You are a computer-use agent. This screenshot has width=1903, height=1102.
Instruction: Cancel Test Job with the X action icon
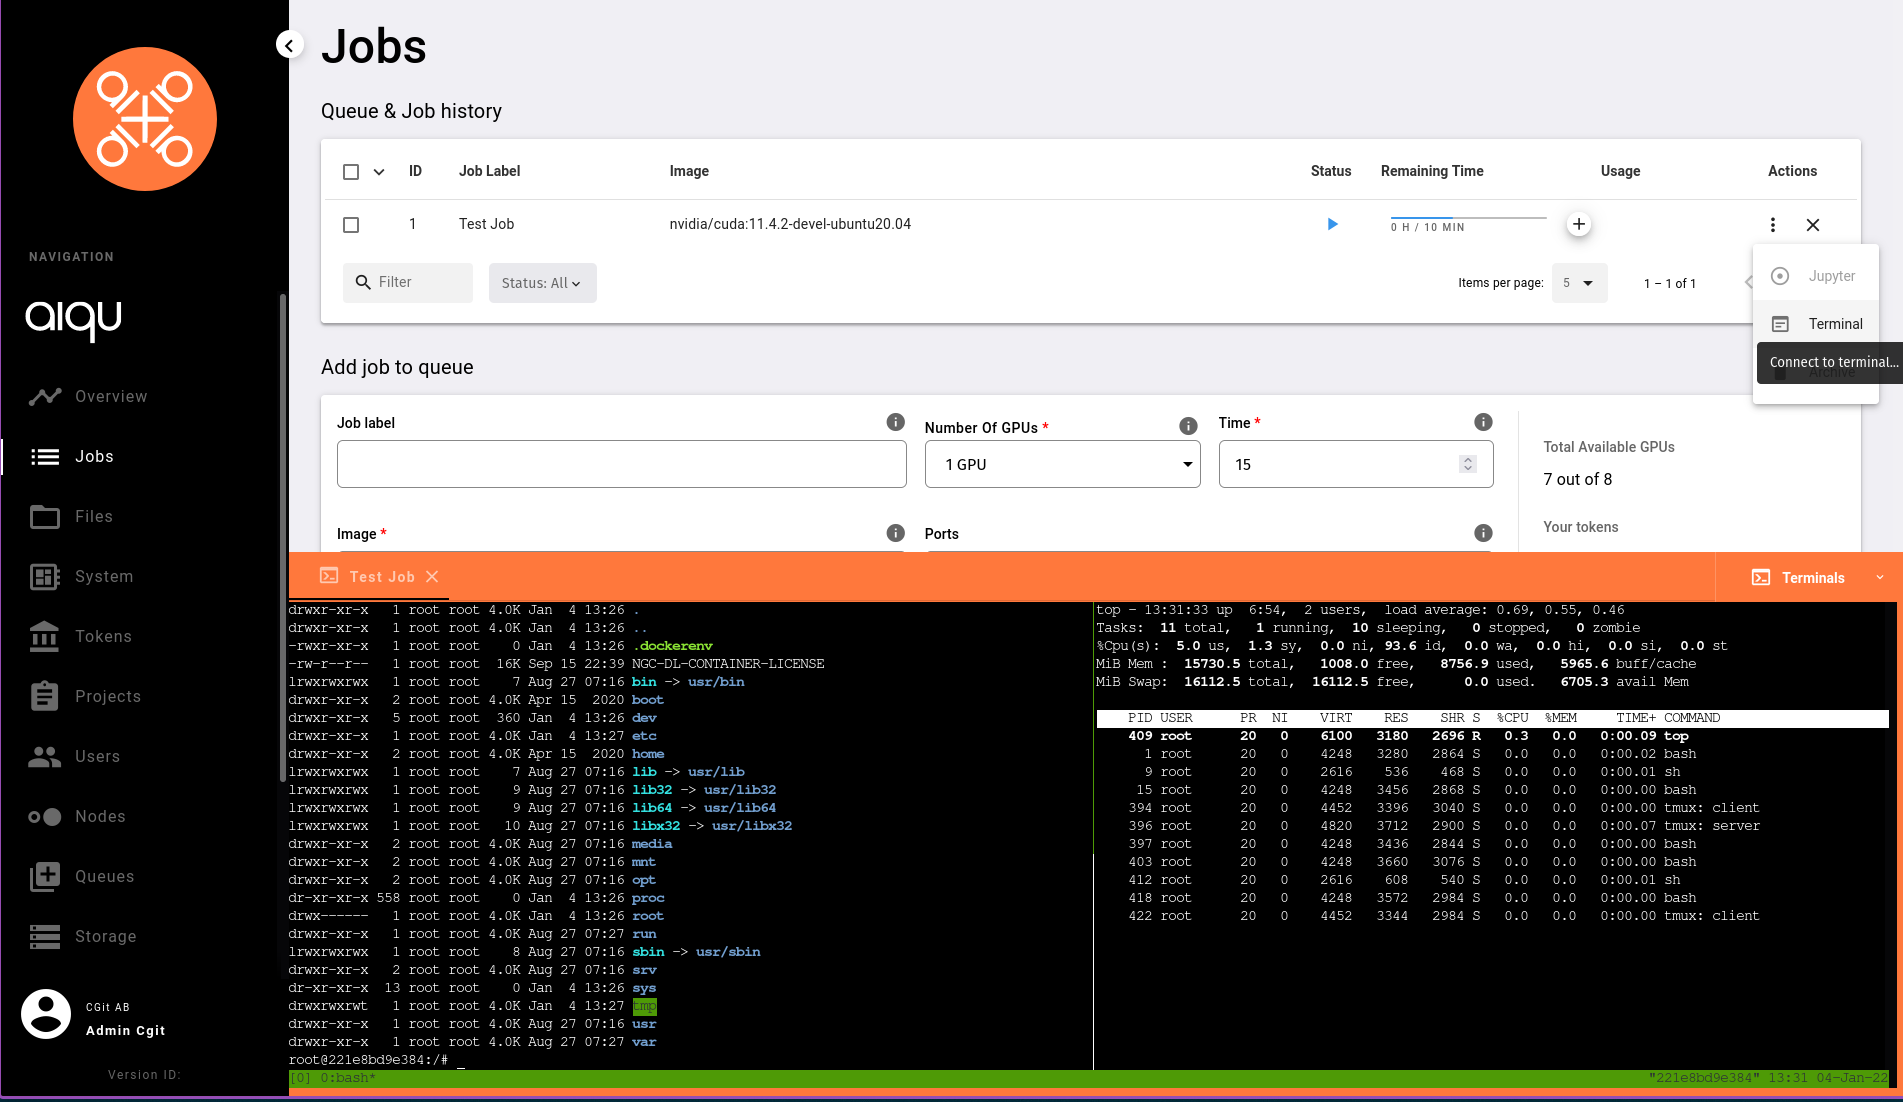click(x=1812, y=225)
